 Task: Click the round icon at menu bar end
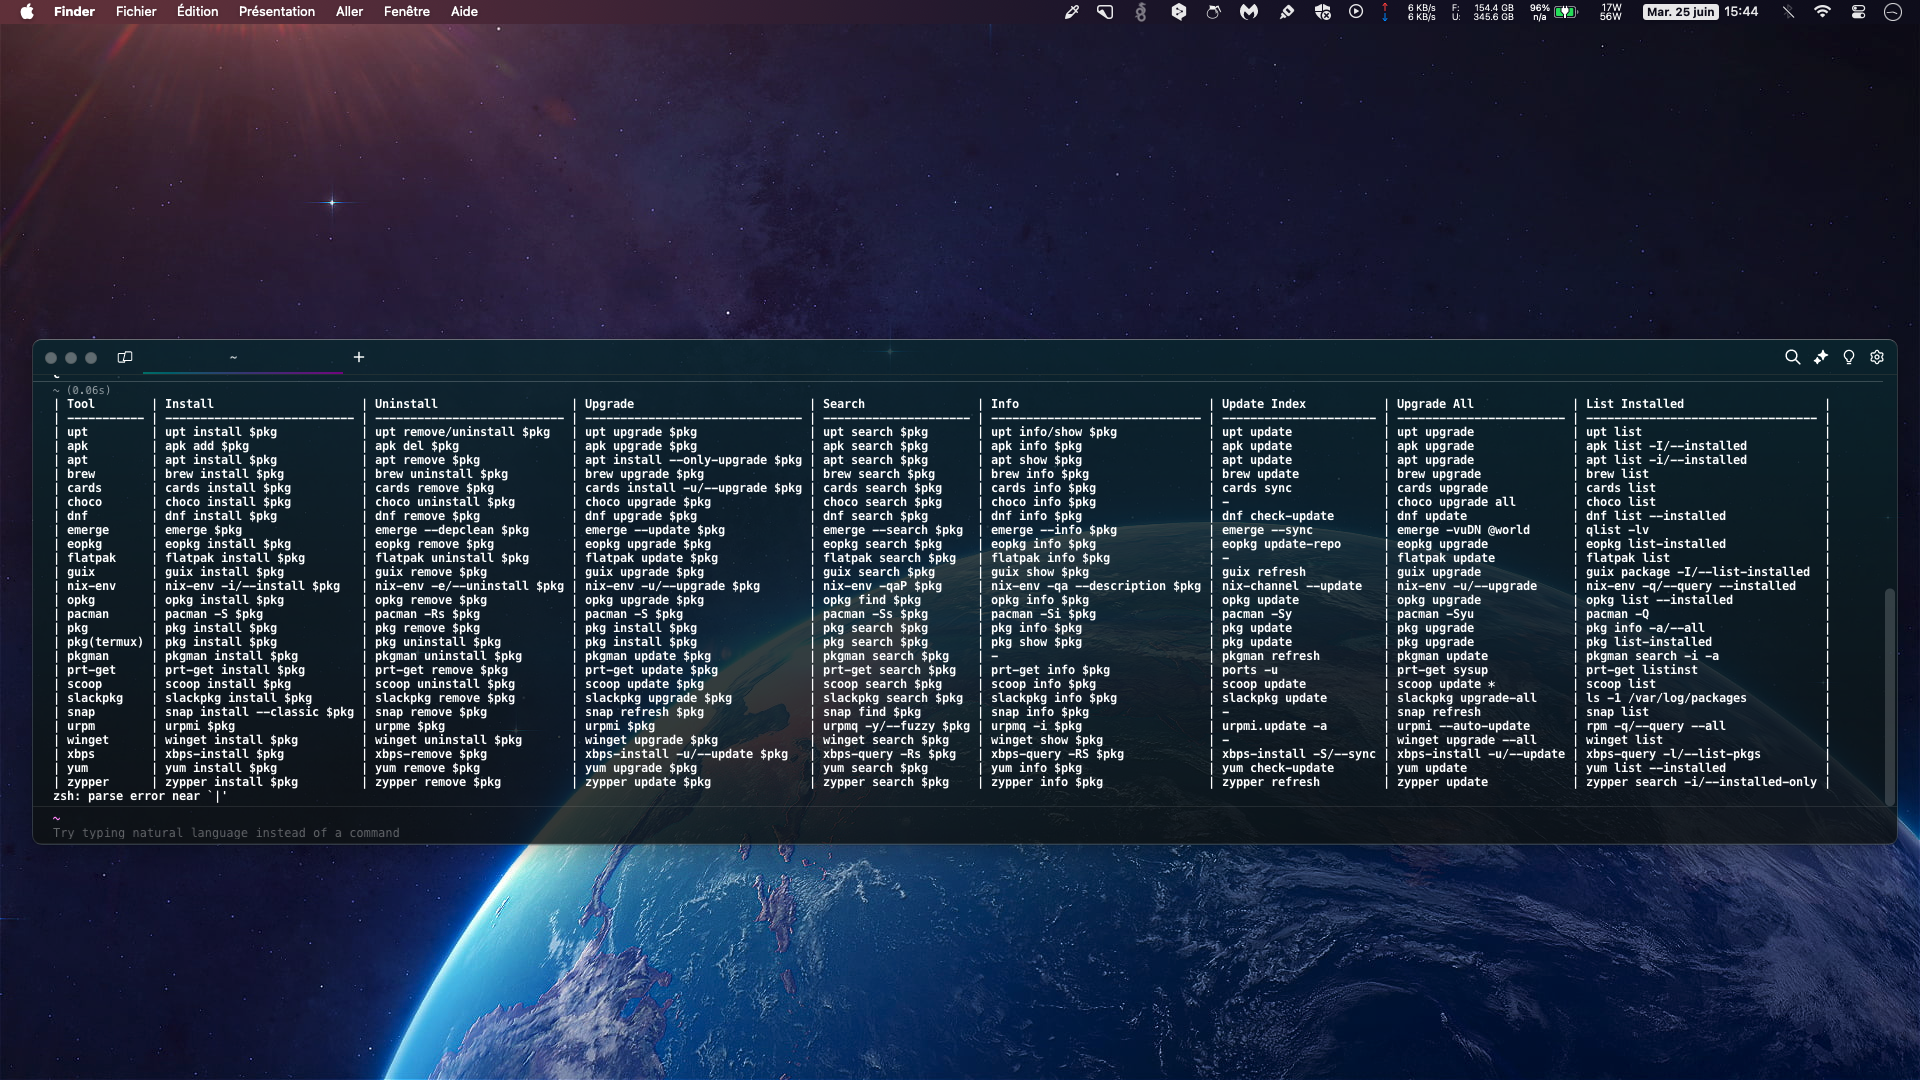pyautogui.click(x=1892, y=12)
